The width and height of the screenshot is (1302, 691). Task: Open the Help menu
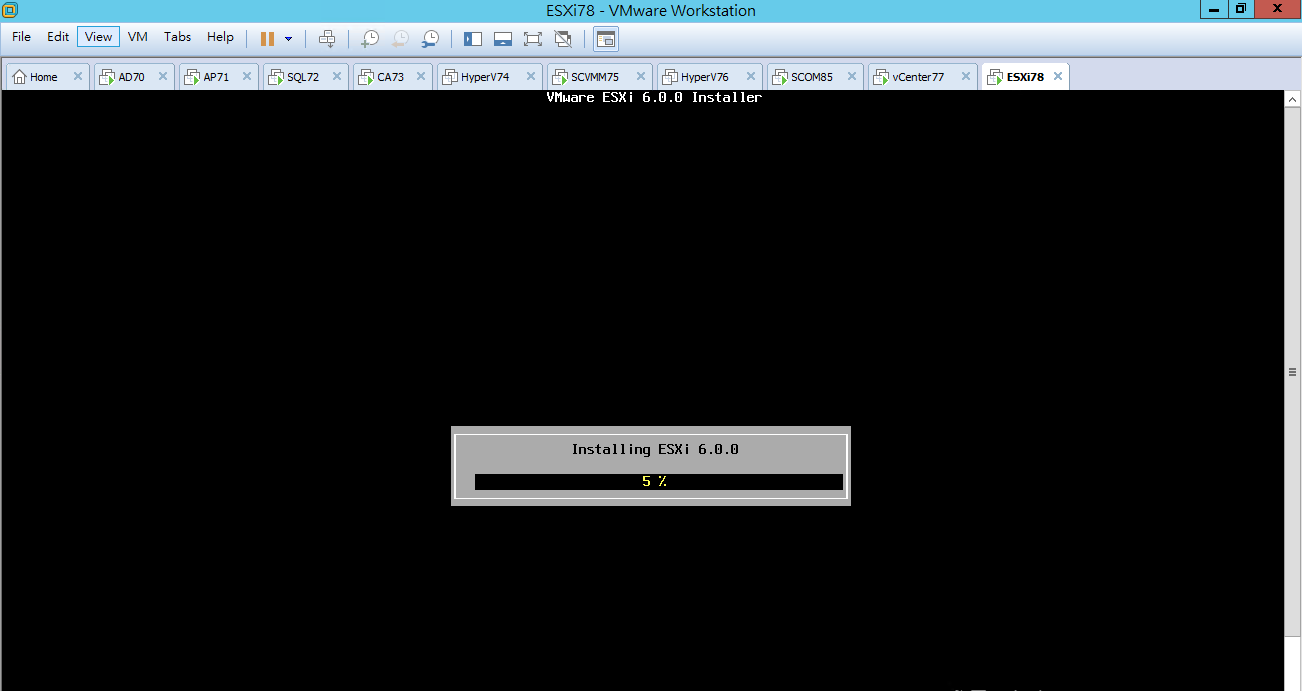[x=220, y=37]
